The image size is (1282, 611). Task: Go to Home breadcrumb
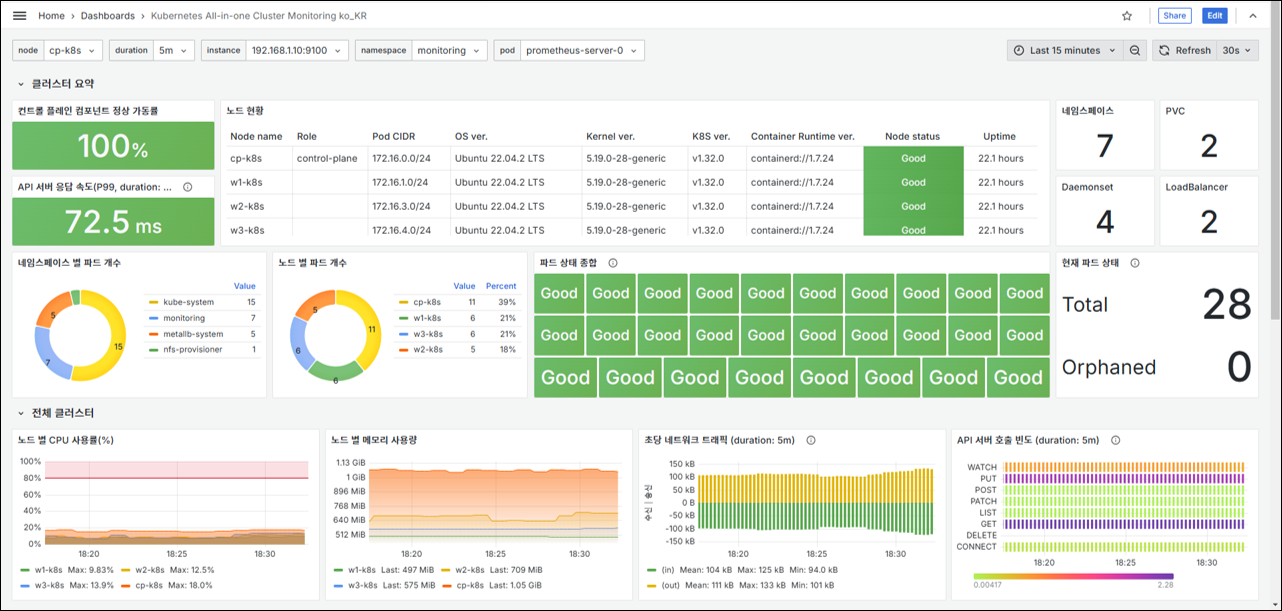tap(51, 16)
